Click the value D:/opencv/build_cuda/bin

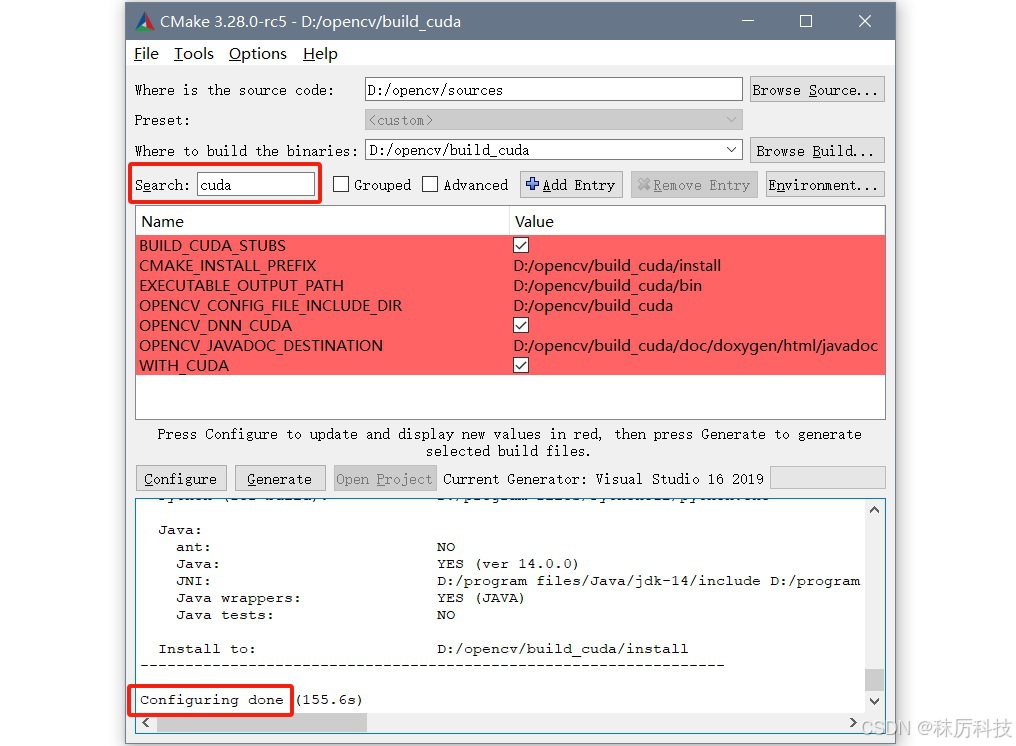[x=607, y=286]
